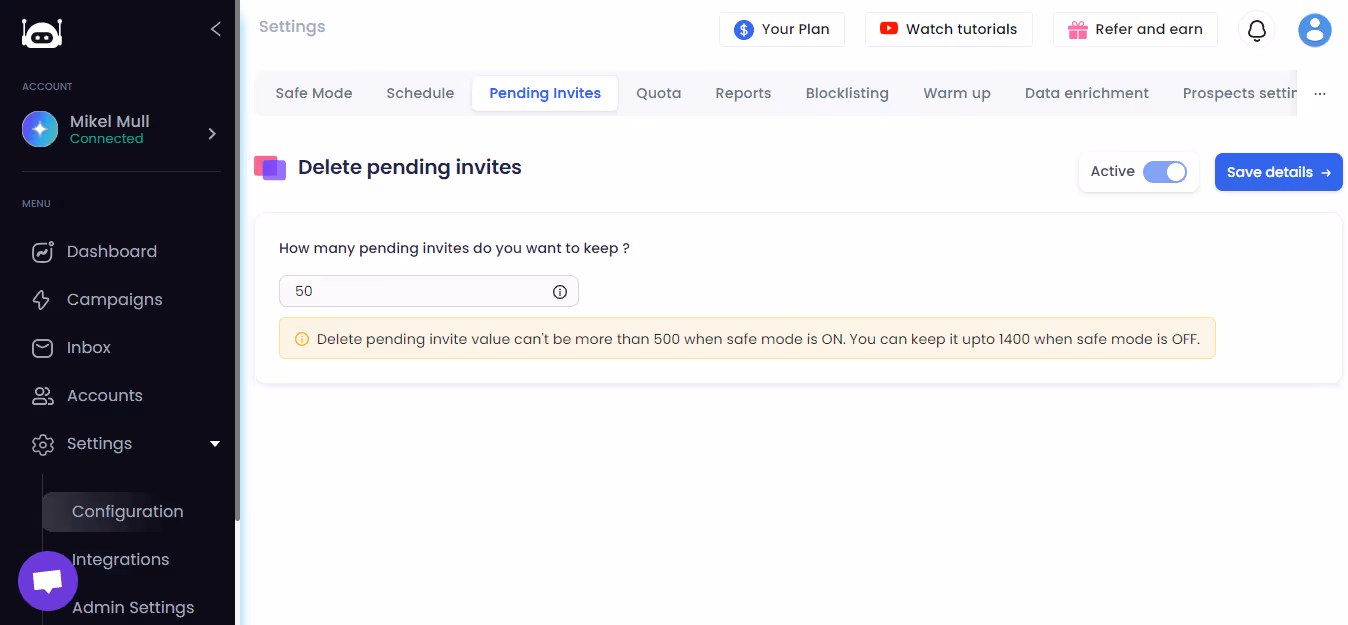1348x625 pixels.
Task: Open the hidden tabs overflow menu
Action: tap(1319, 92)
